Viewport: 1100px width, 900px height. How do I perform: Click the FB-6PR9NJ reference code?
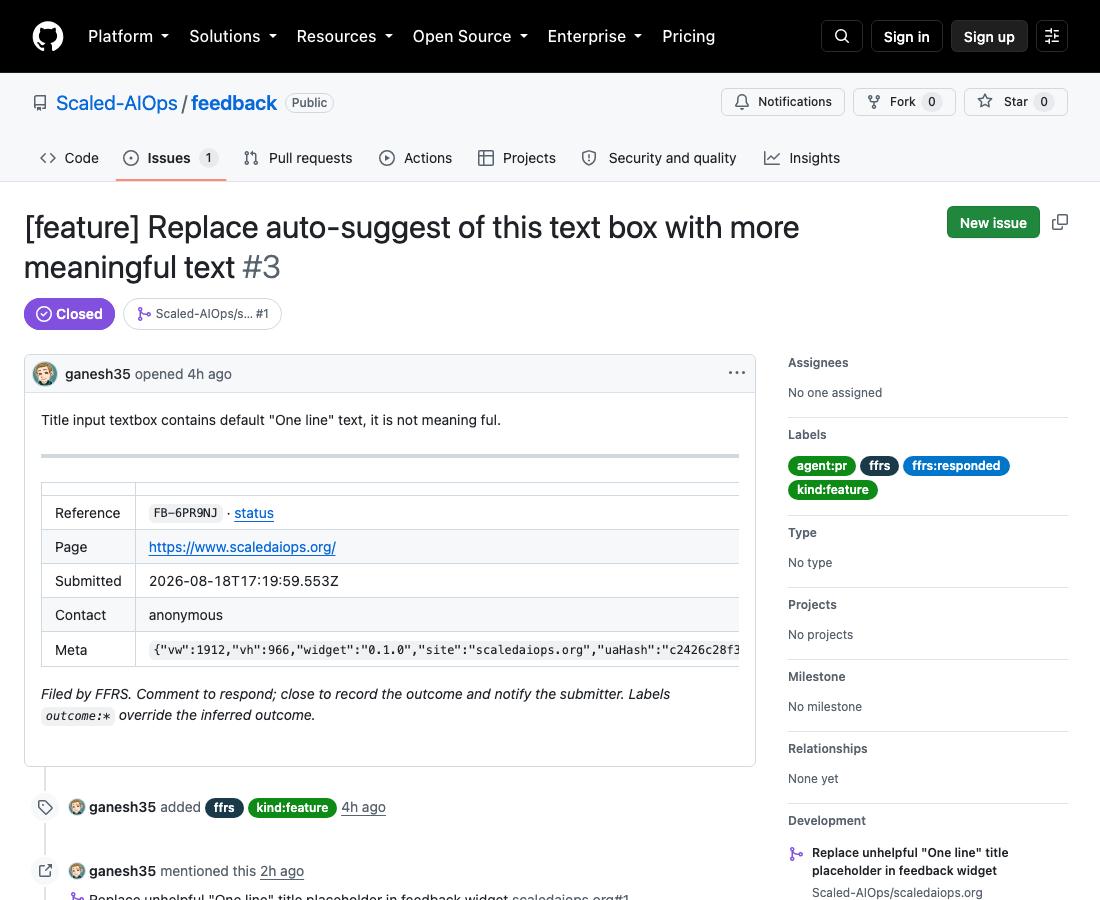click(x=185, y=513)
